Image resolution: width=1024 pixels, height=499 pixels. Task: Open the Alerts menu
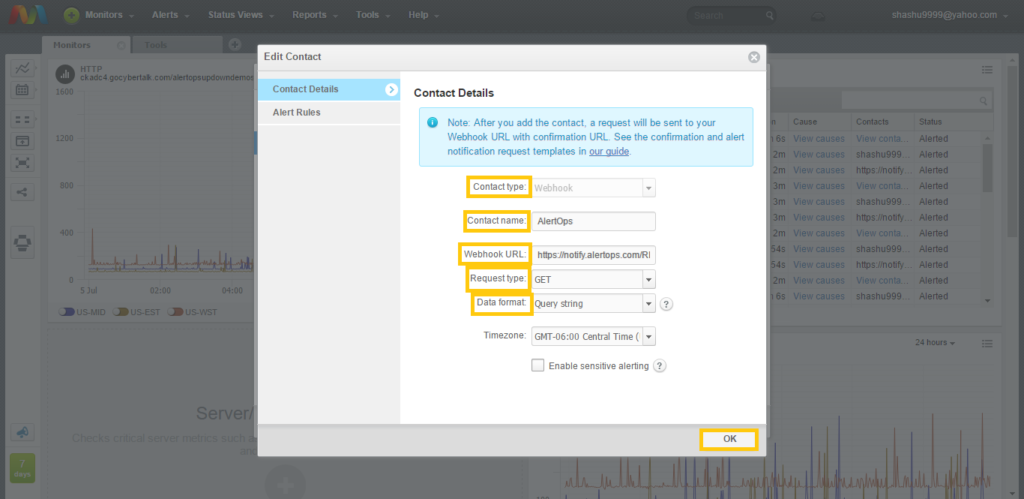(x=170, y=15)
